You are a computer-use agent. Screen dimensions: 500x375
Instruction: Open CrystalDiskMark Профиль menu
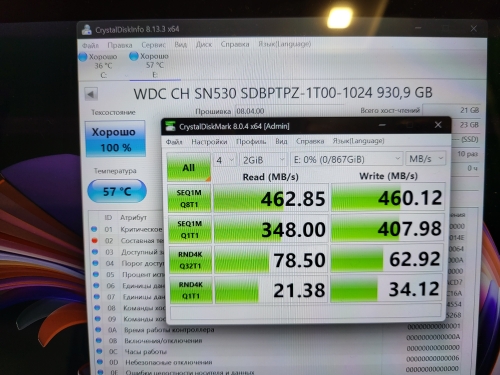pos(251,141)
